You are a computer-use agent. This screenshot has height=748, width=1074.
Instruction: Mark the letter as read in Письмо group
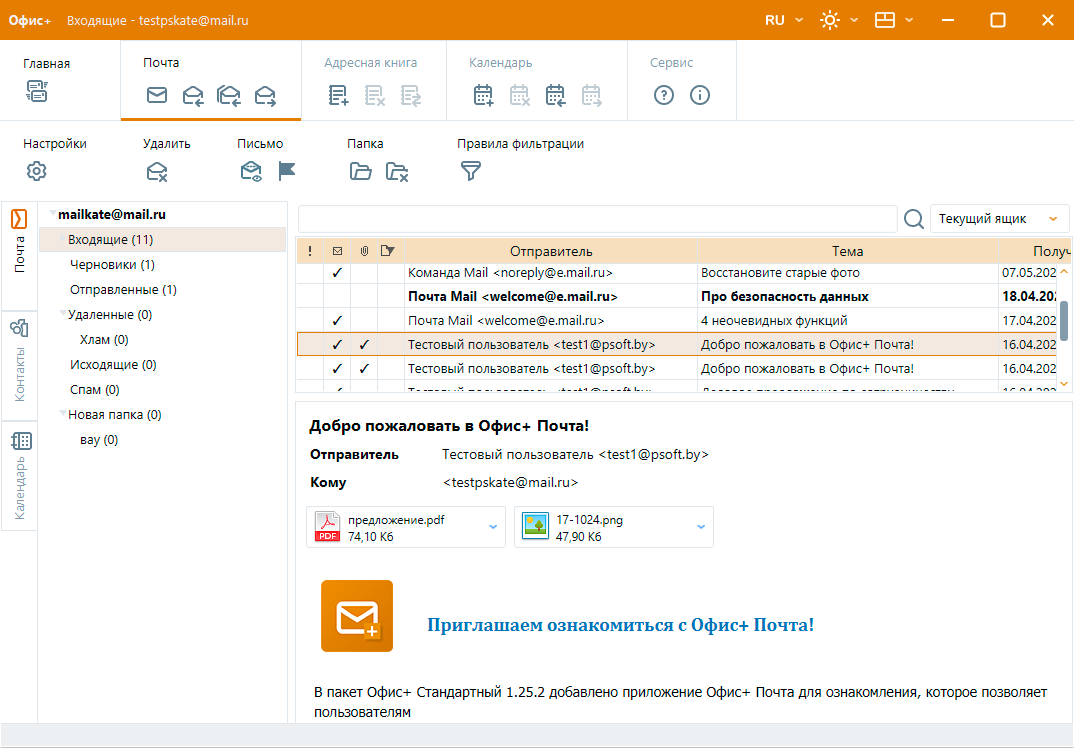pos(250,171)
